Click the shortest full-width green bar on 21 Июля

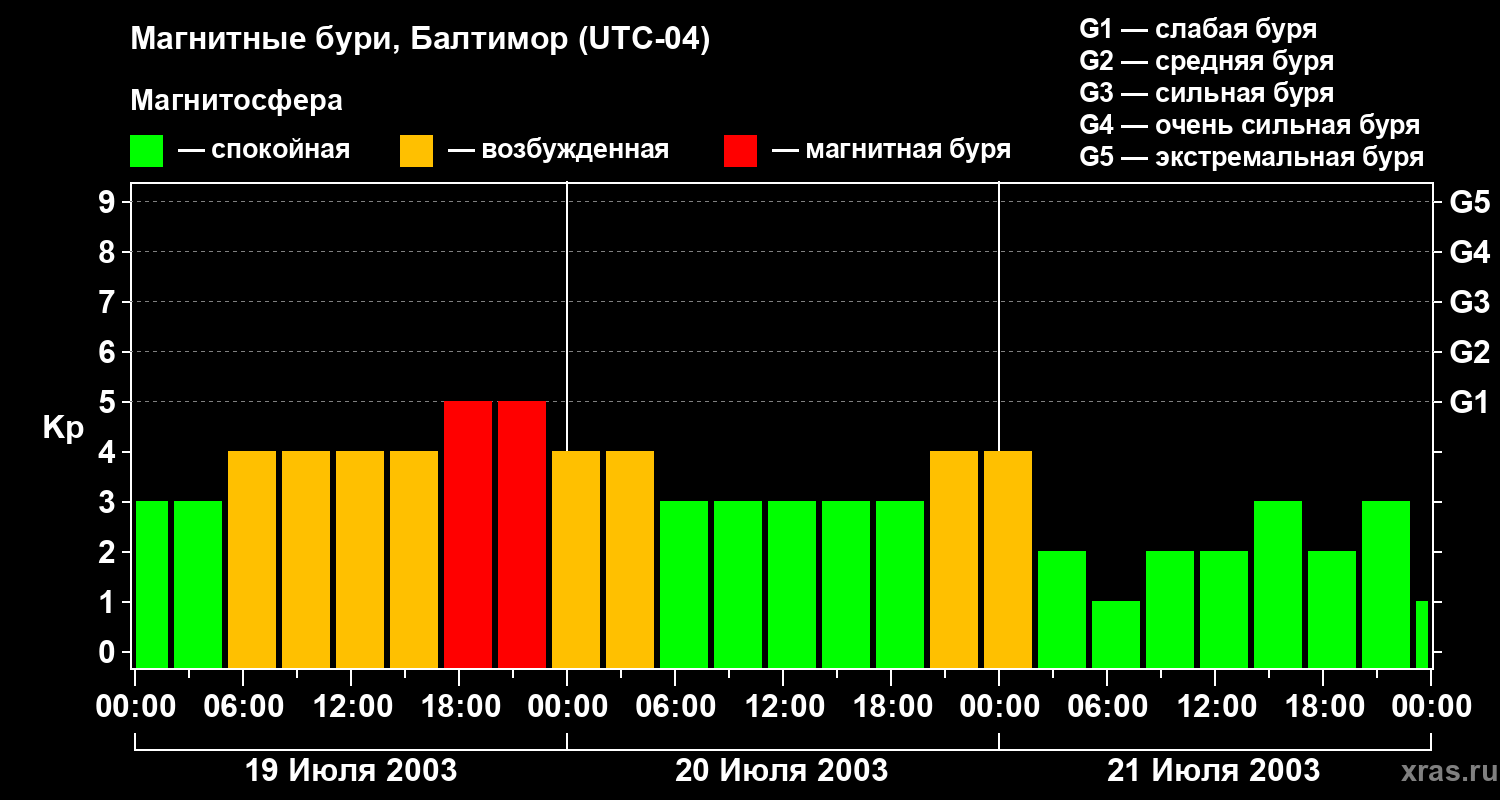1116,634
